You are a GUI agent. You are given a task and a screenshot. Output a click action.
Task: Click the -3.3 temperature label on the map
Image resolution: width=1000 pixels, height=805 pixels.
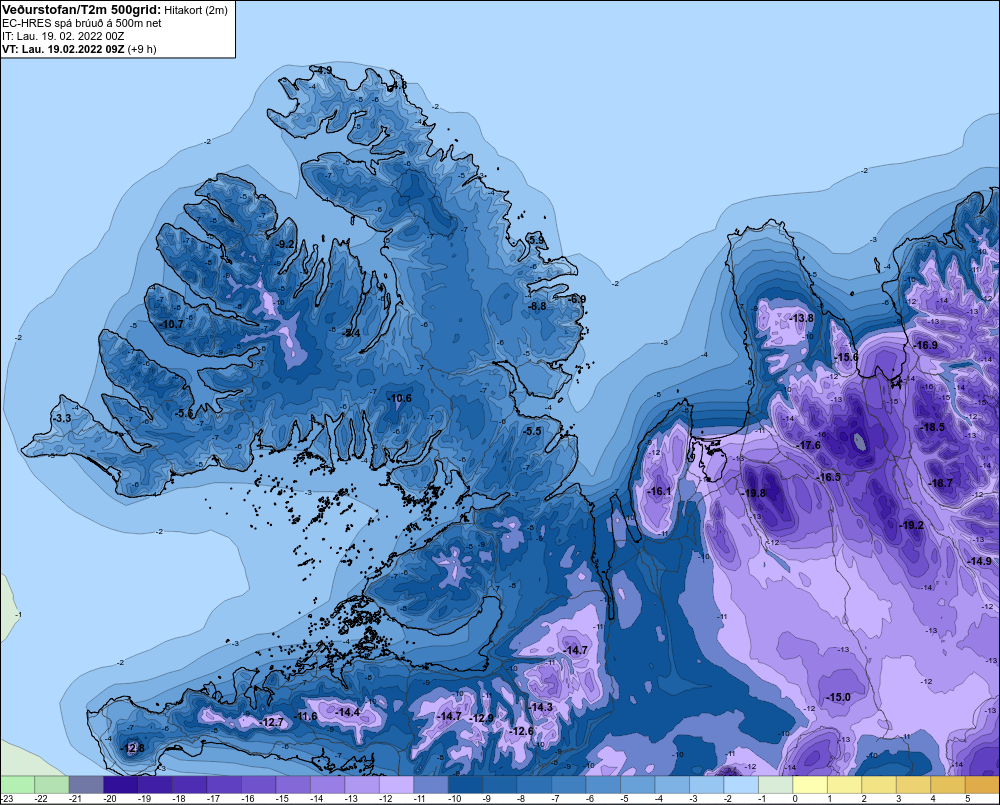coord(62,418)
